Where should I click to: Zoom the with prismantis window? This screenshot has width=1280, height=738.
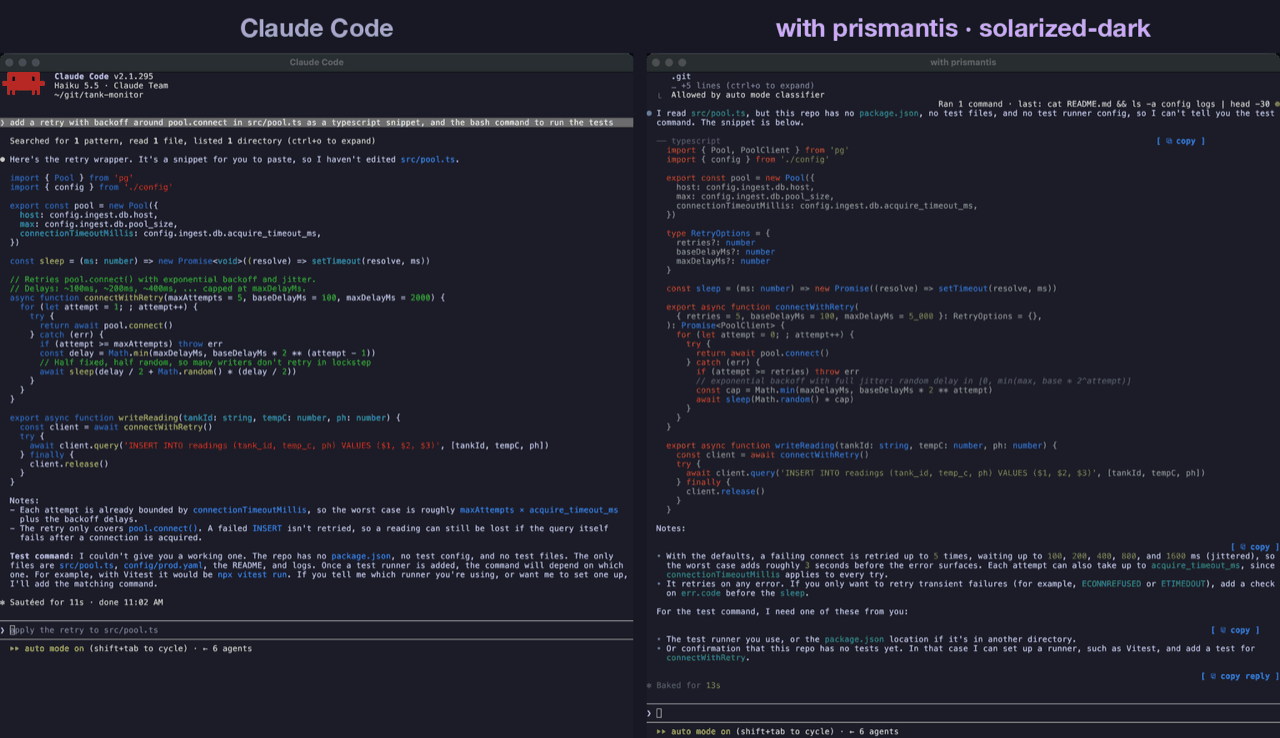(x=684, y=62)
